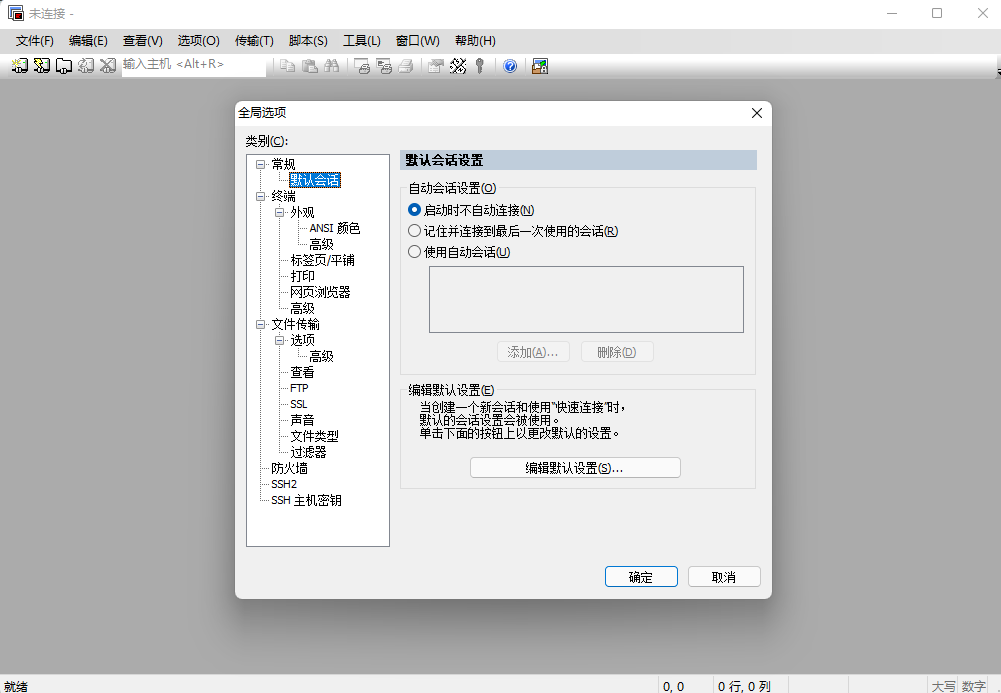
Task: Select 使用自动会话 radio option
Action: coord(413,251)
